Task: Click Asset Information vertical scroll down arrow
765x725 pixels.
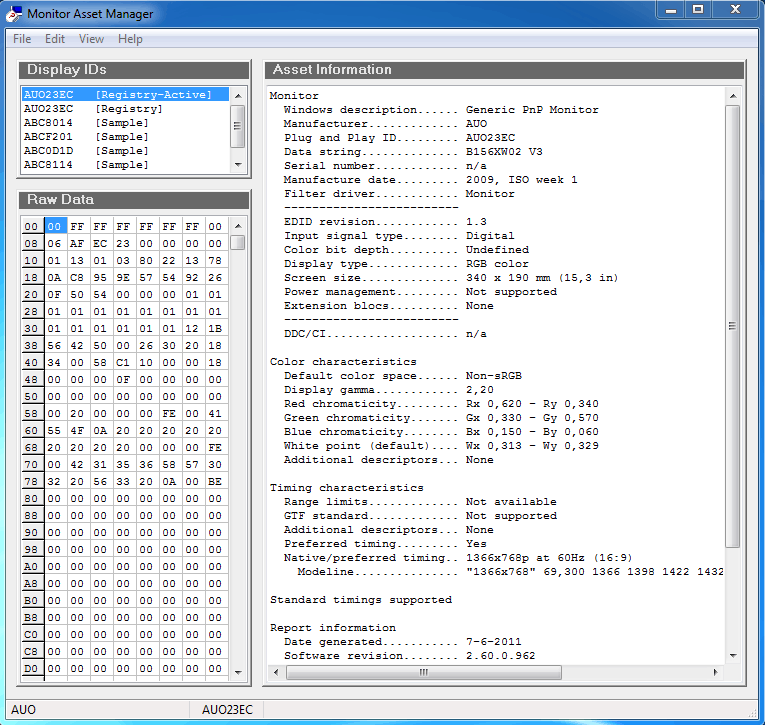Action: tap(732, 656)
